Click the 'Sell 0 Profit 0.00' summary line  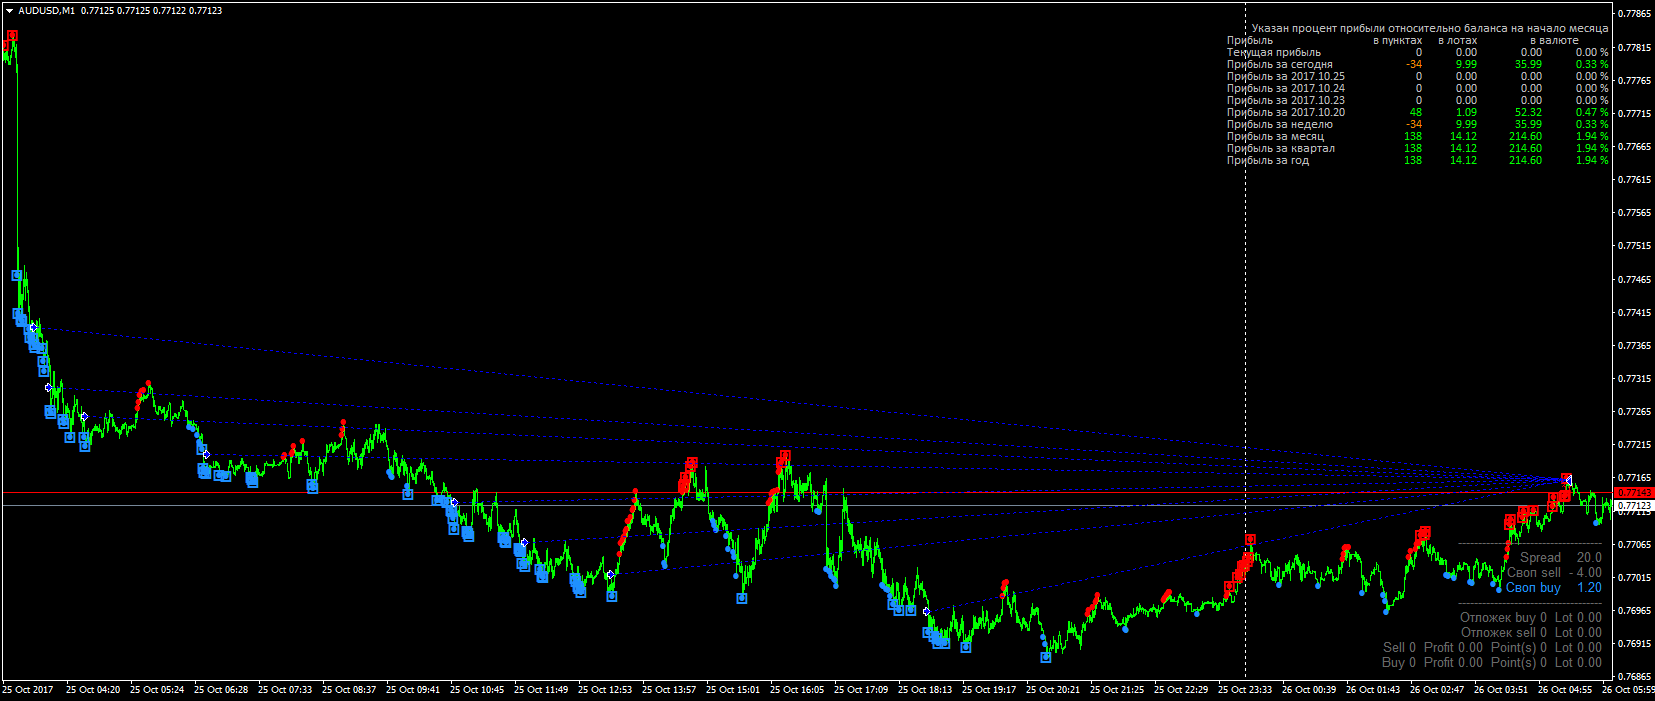click(x=1492, y=647)
